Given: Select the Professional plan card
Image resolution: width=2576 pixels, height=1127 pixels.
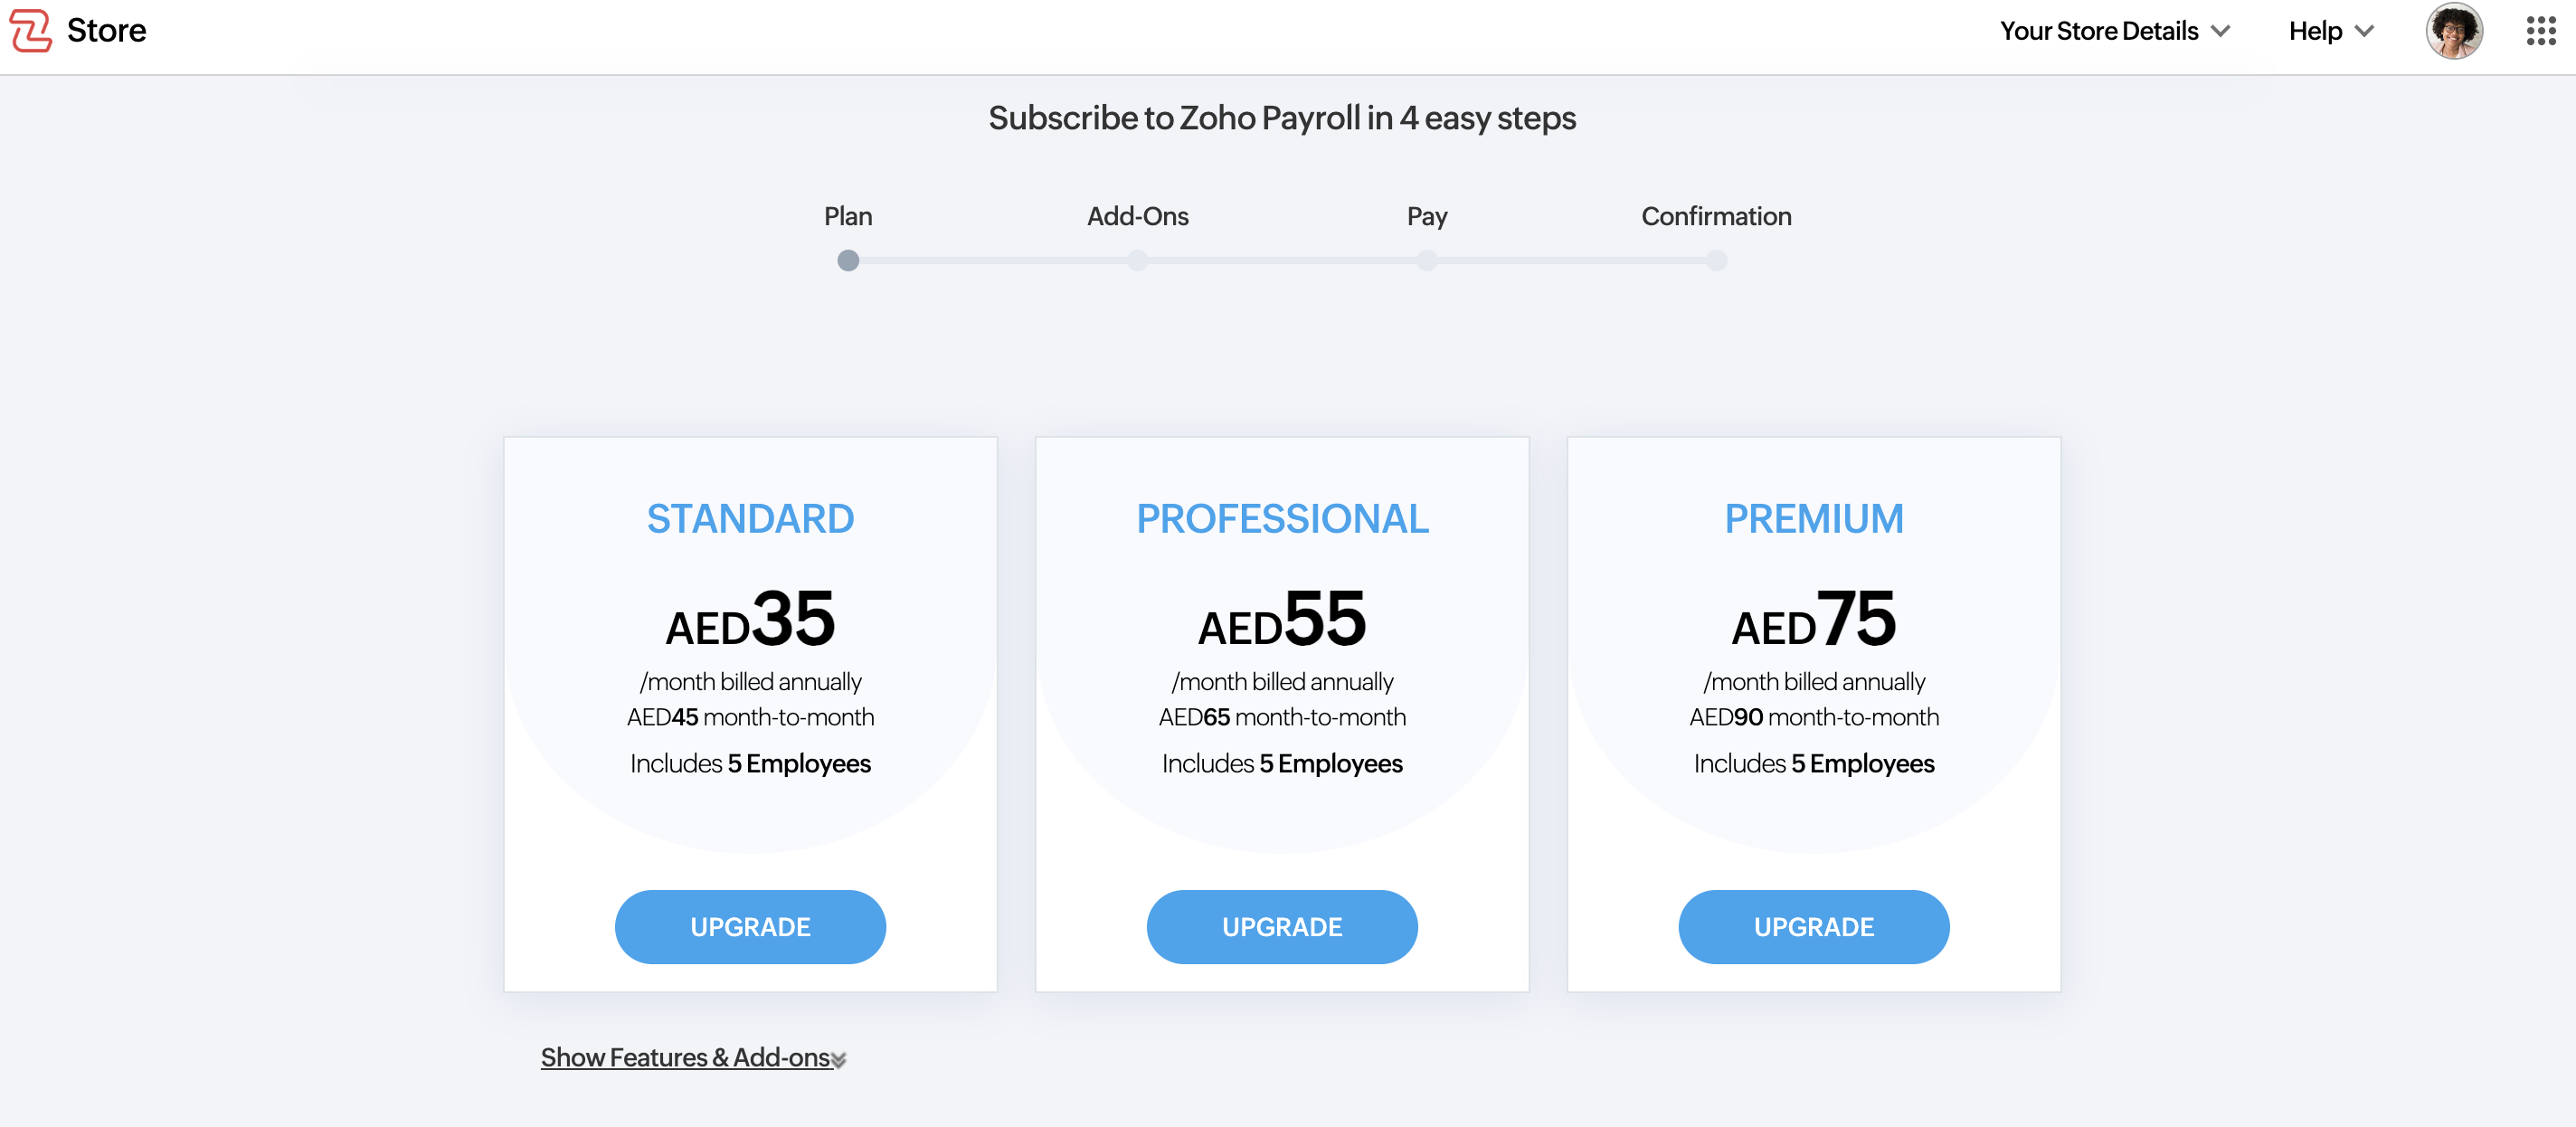Looking at the screenshot, I should pos(1282,714).
